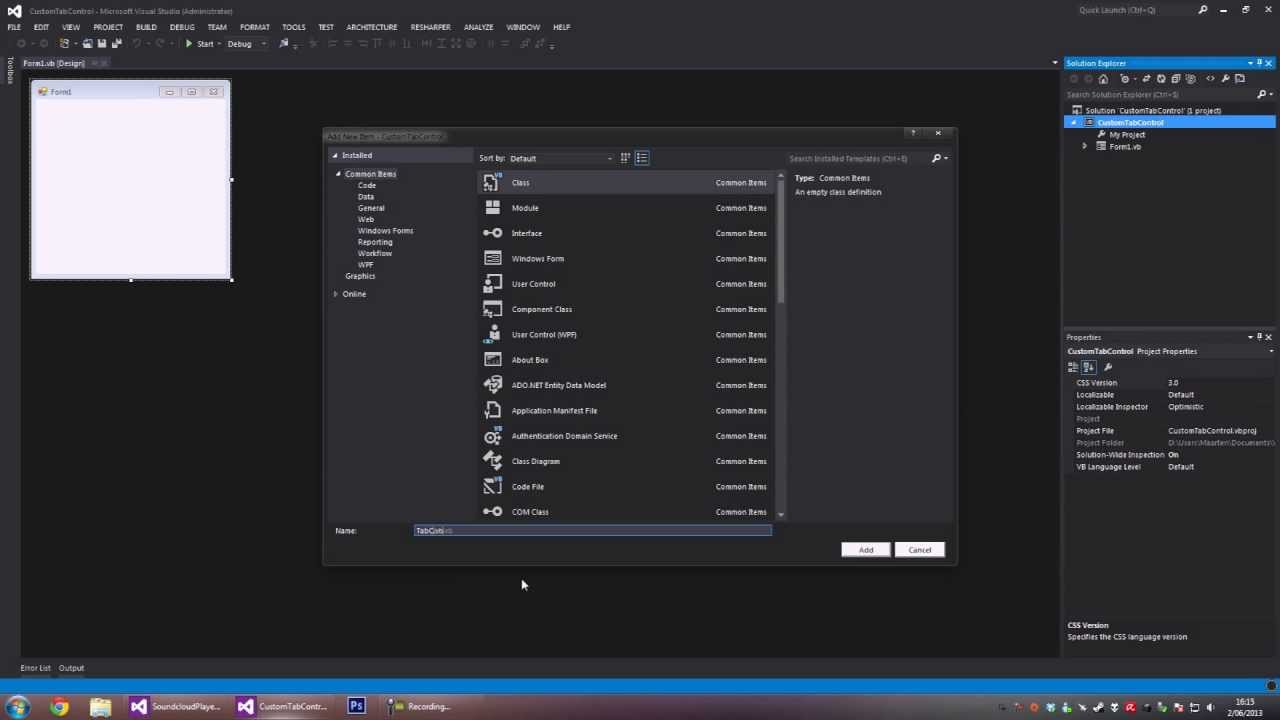Click Solution Explorer View Code icon
This screenshot has height=720, width=1280.
pyautogui.click(x=1210, y=79)
